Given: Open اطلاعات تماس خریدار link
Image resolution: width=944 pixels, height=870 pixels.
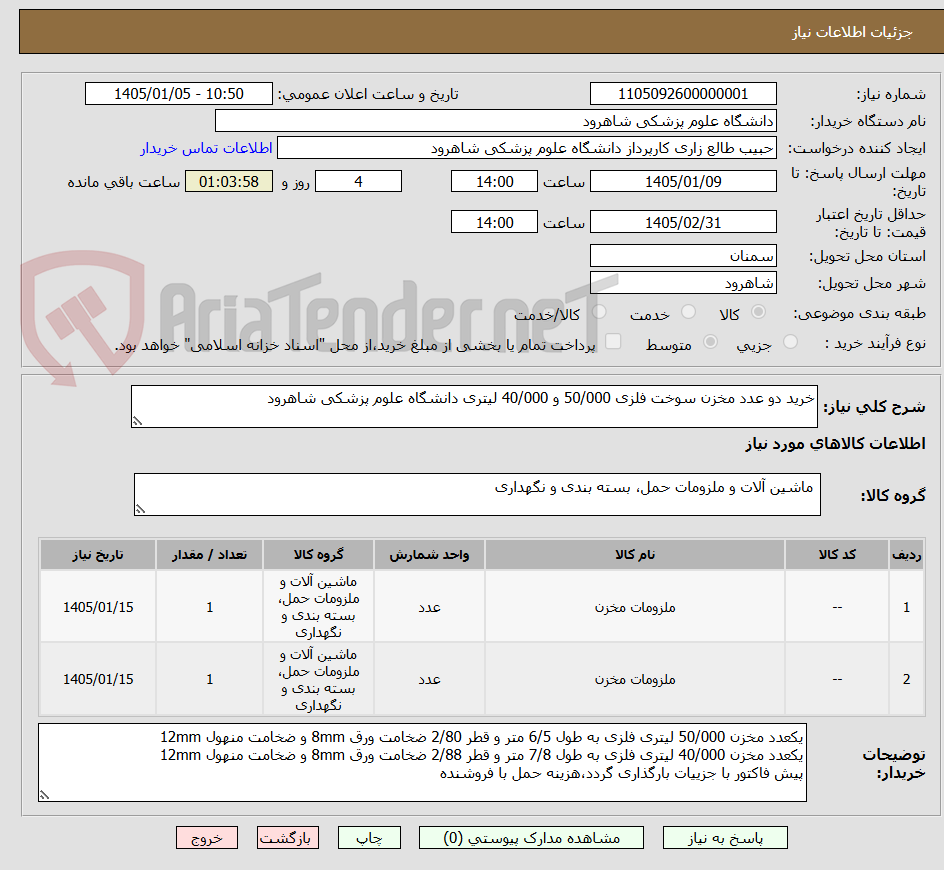Looking at the screenshot, I should pos(206,148).
